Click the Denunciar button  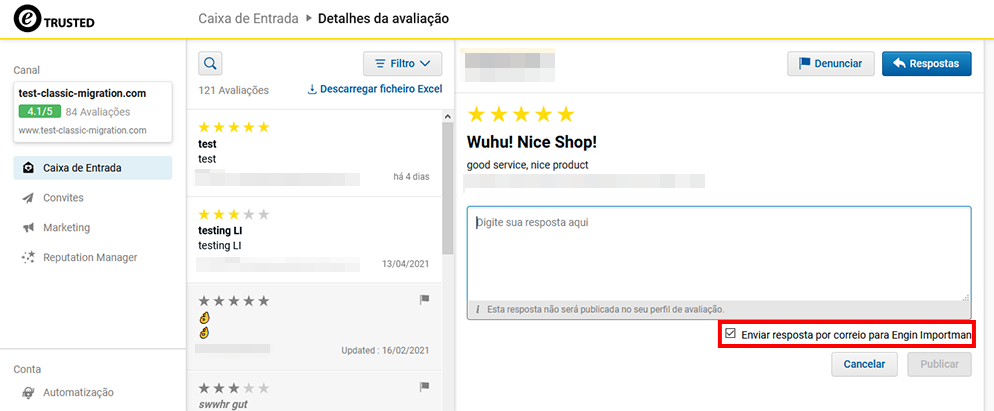coord(830,63)
